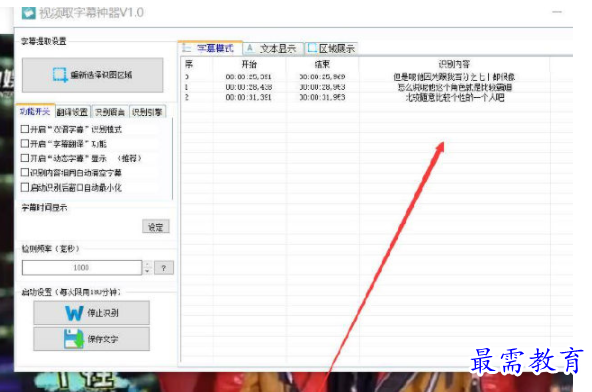This screenshot has height=392, width=592.
Task: Enable the 双语字幕 recognition mode checkbox
Action: [x=25, y=129]
